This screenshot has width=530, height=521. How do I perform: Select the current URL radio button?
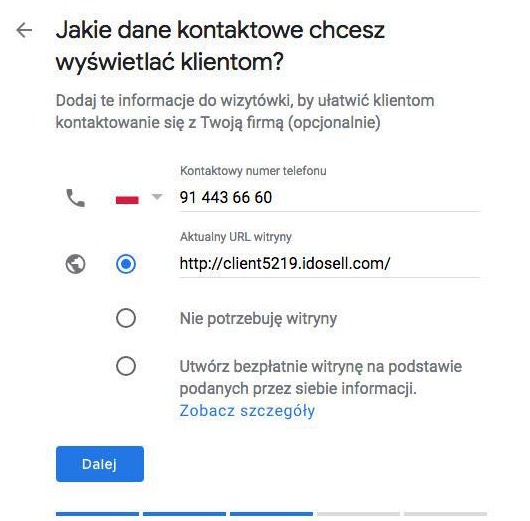pyautogui.click(x=126, y=264)
